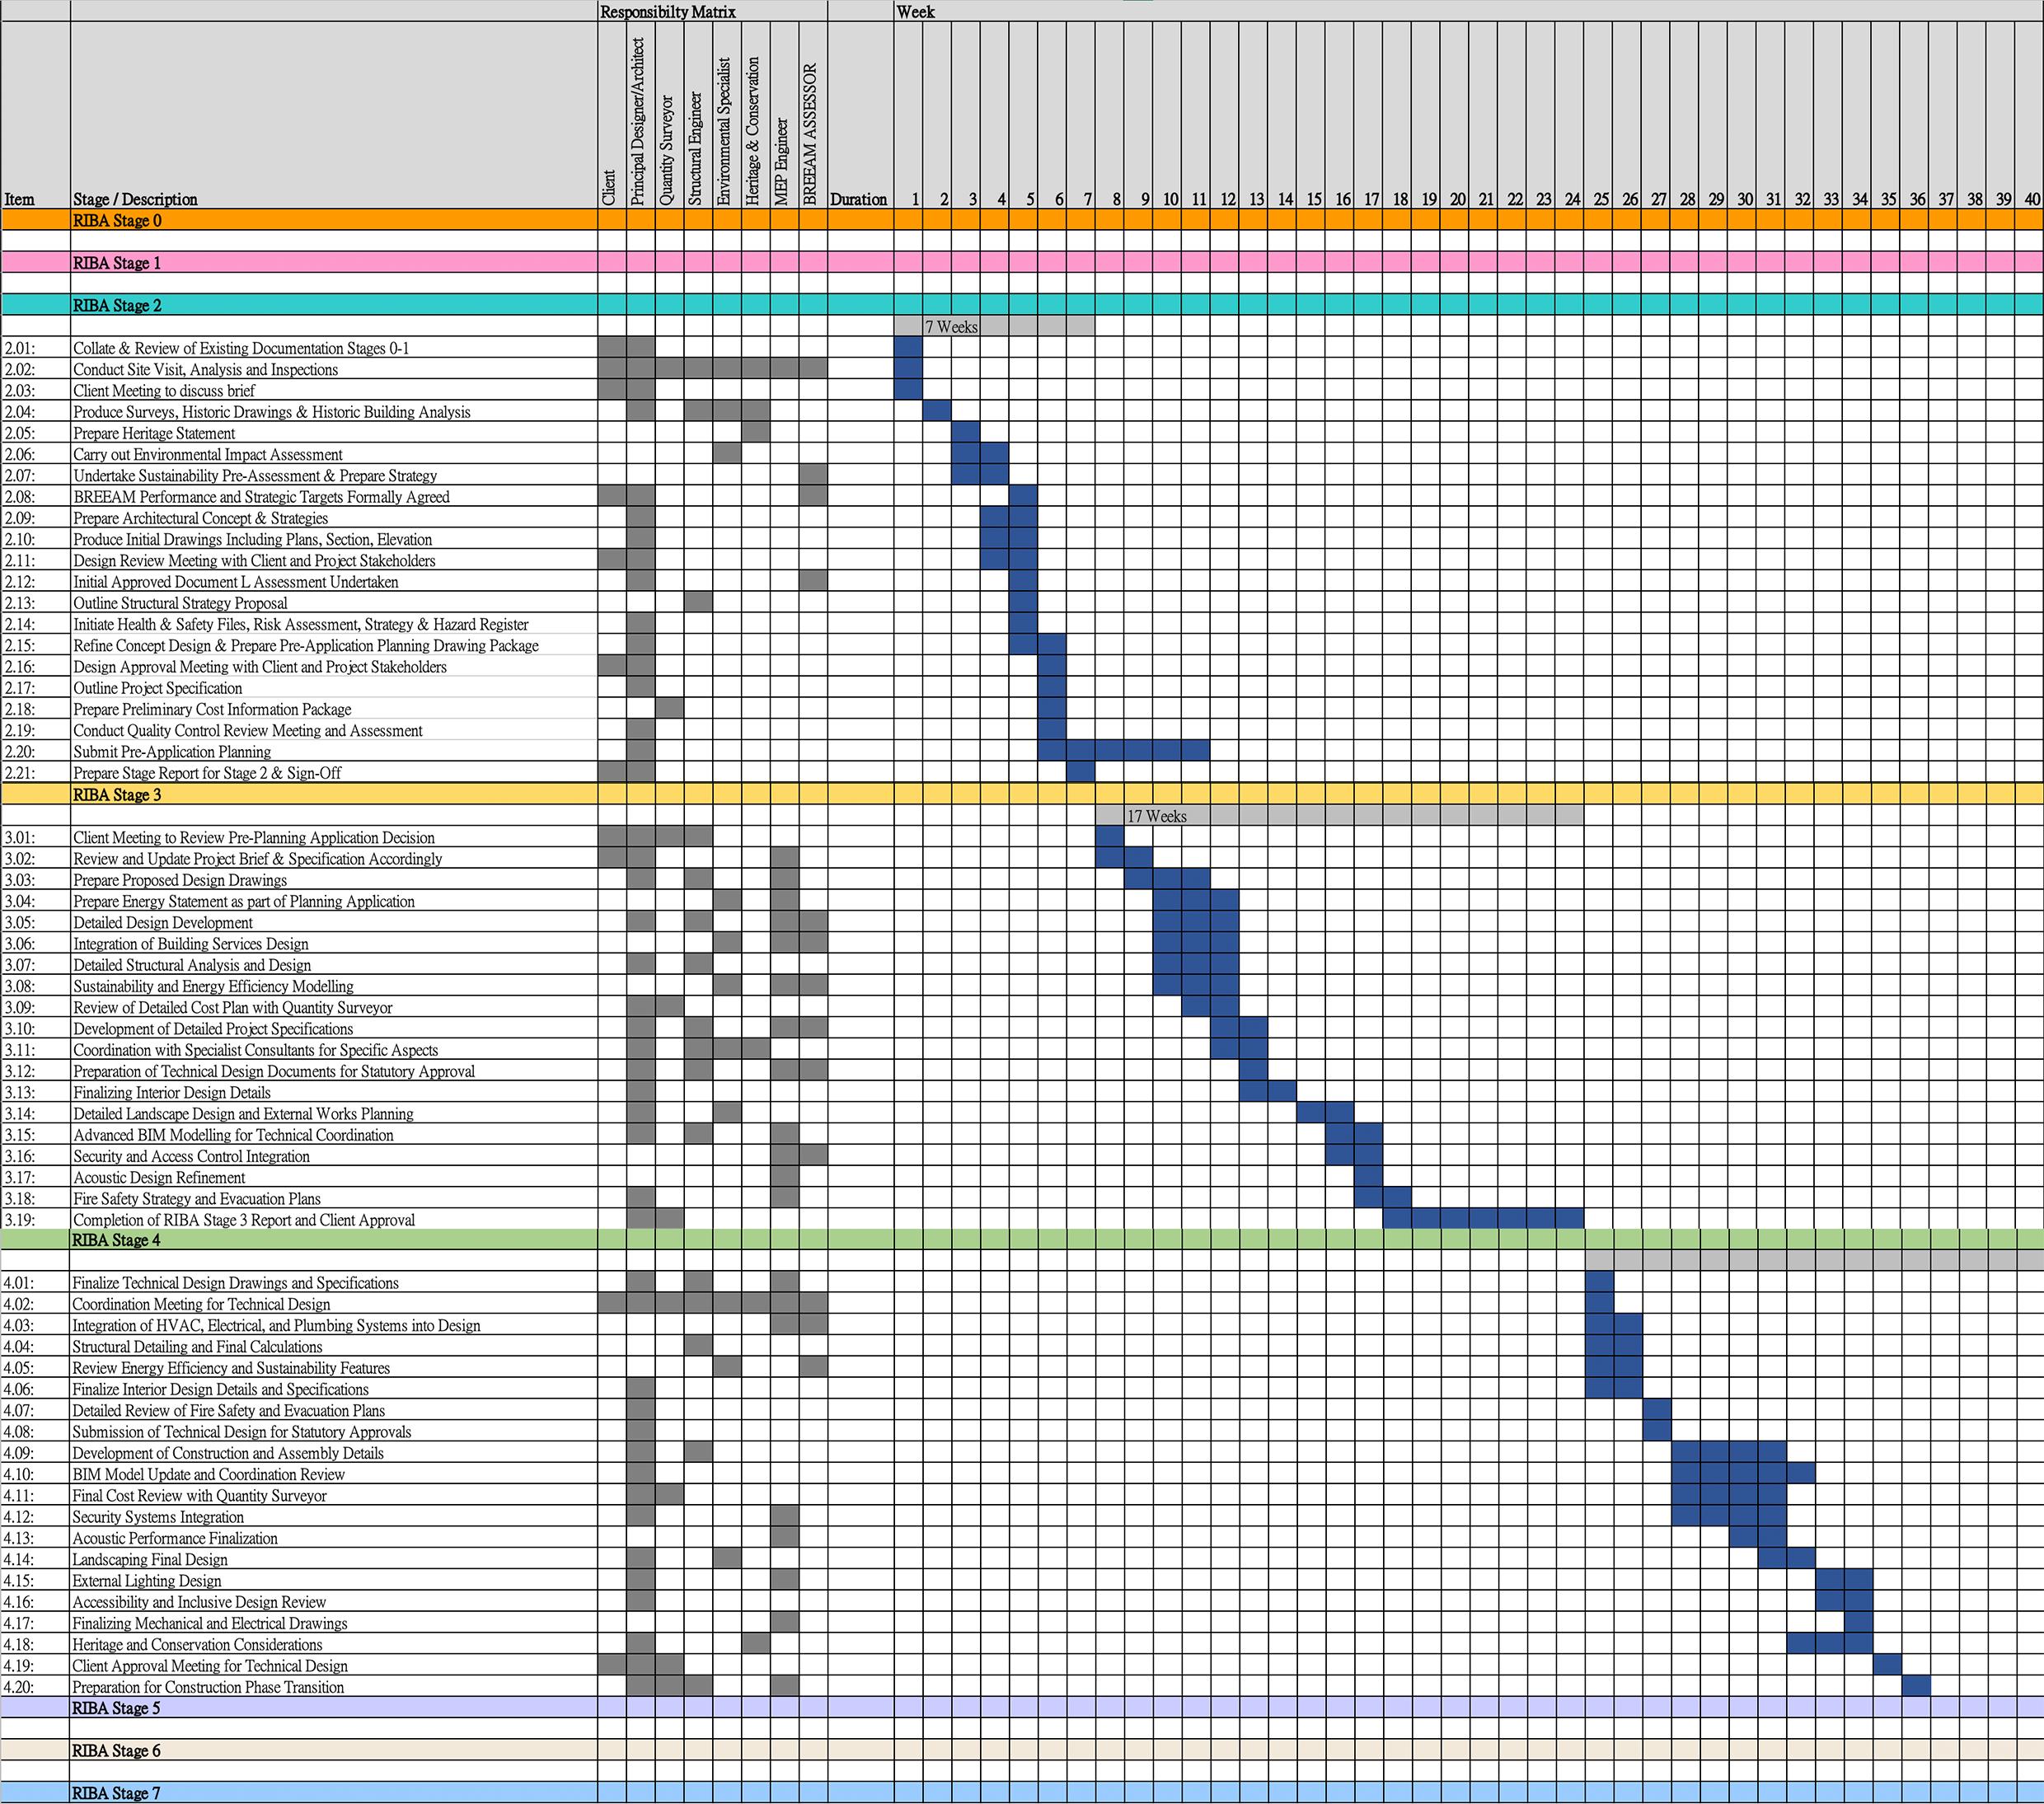The width and height of the screenshot is (2044, 1804).
Task: Select the Duration column header
Action: (859, 199)
